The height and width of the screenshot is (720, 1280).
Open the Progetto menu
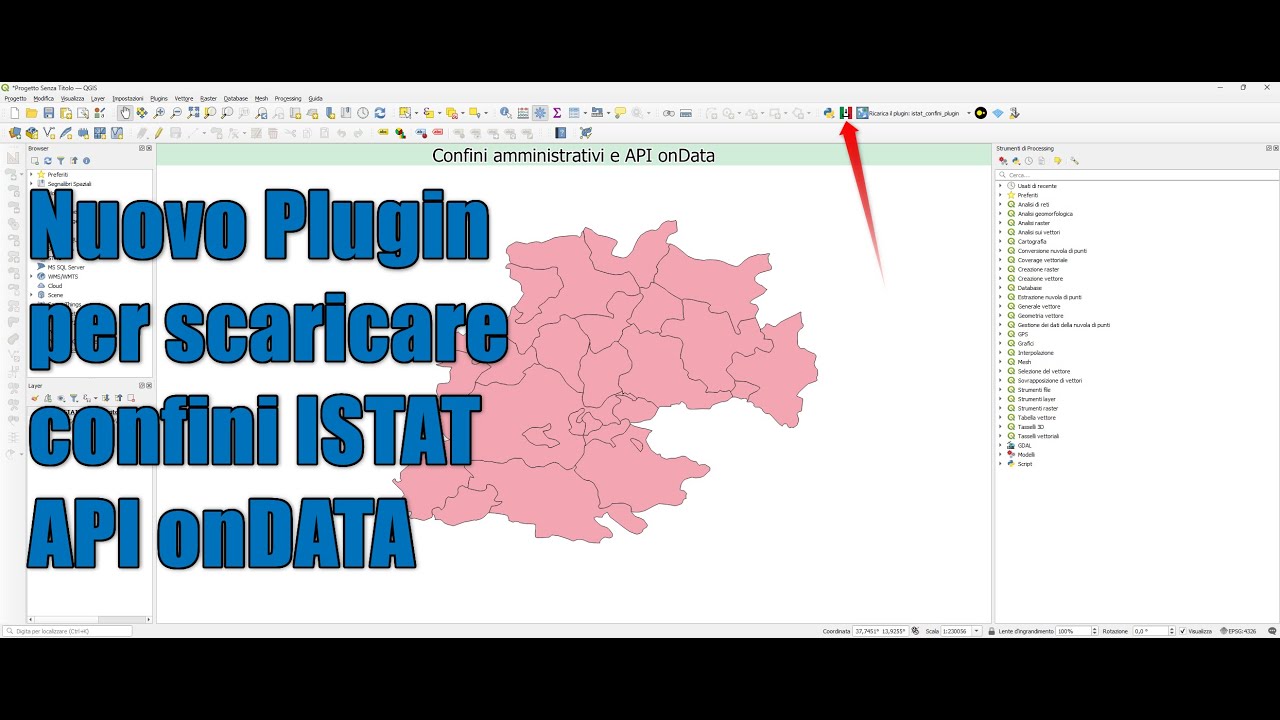[15, 99]
